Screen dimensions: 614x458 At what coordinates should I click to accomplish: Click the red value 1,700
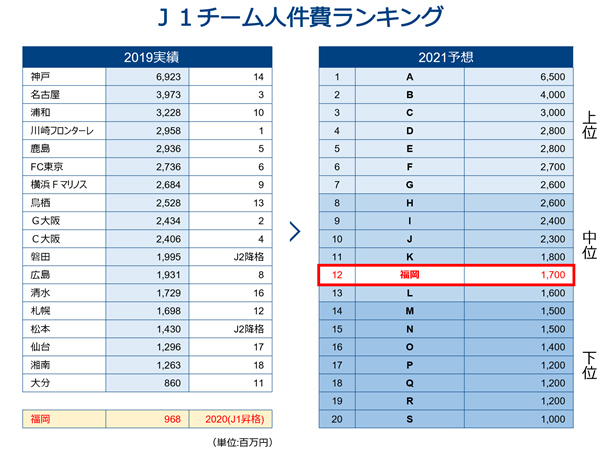553,275
